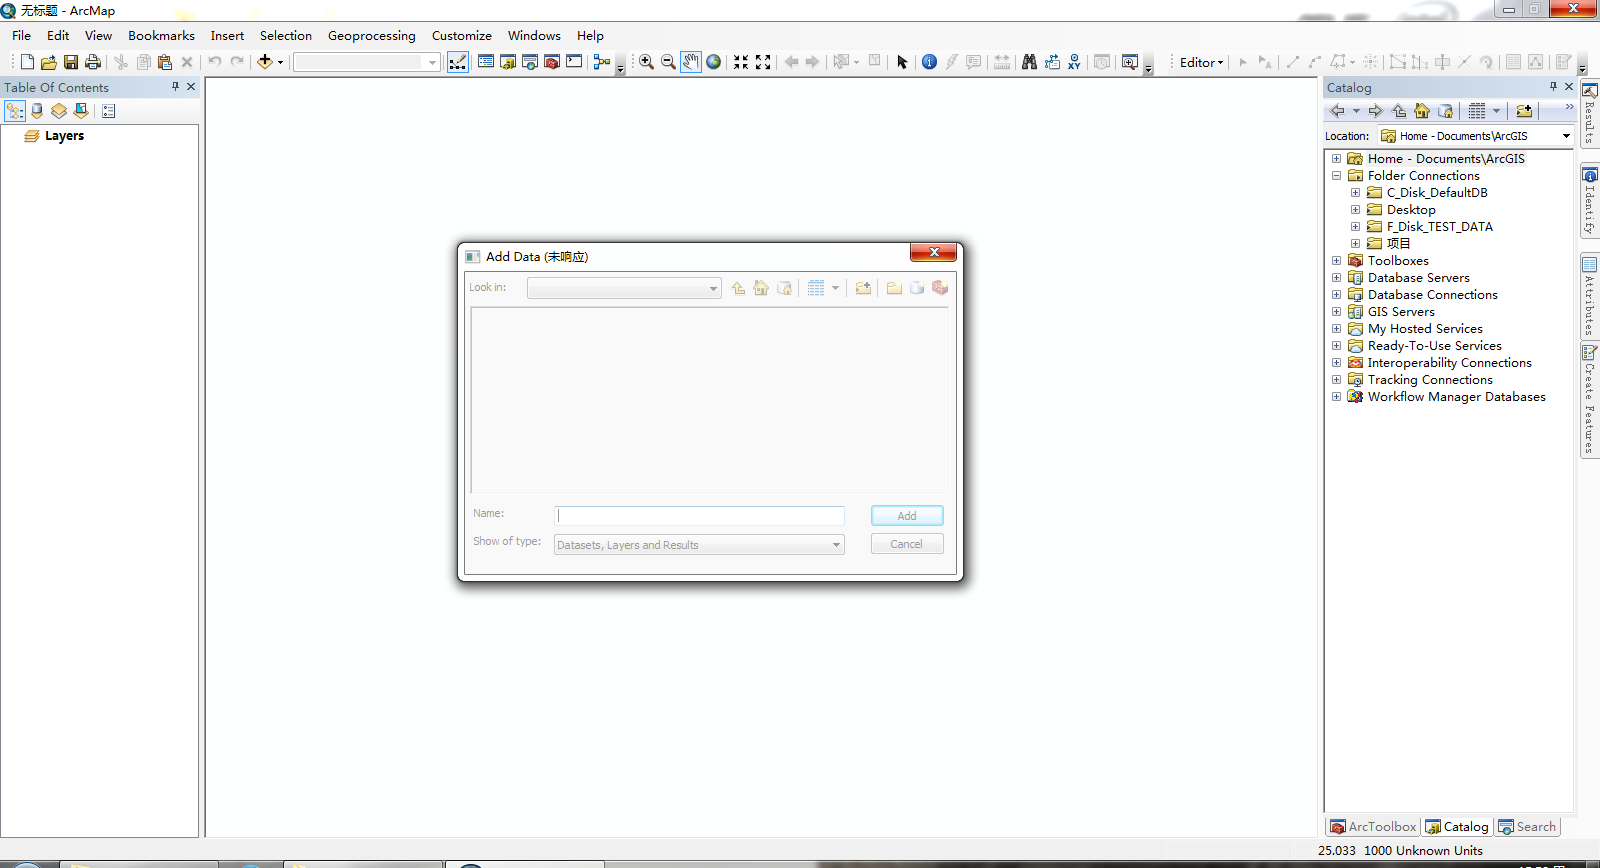This screenshot has width=1600, height=868.
Task: Open a map document with the Open icon
Action: pyautogui.click(x=48, y=62)
